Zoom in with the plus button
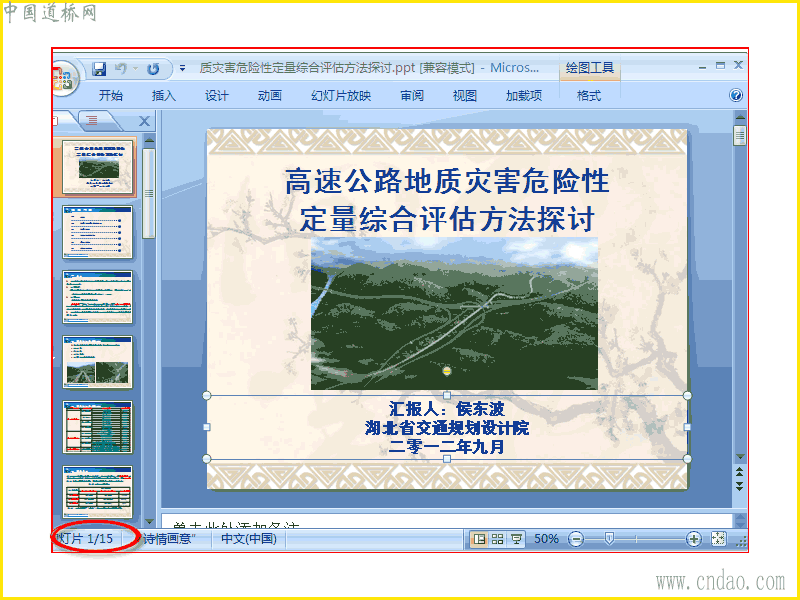The width and height of the screenshot is (800, 600). point(693,539)
